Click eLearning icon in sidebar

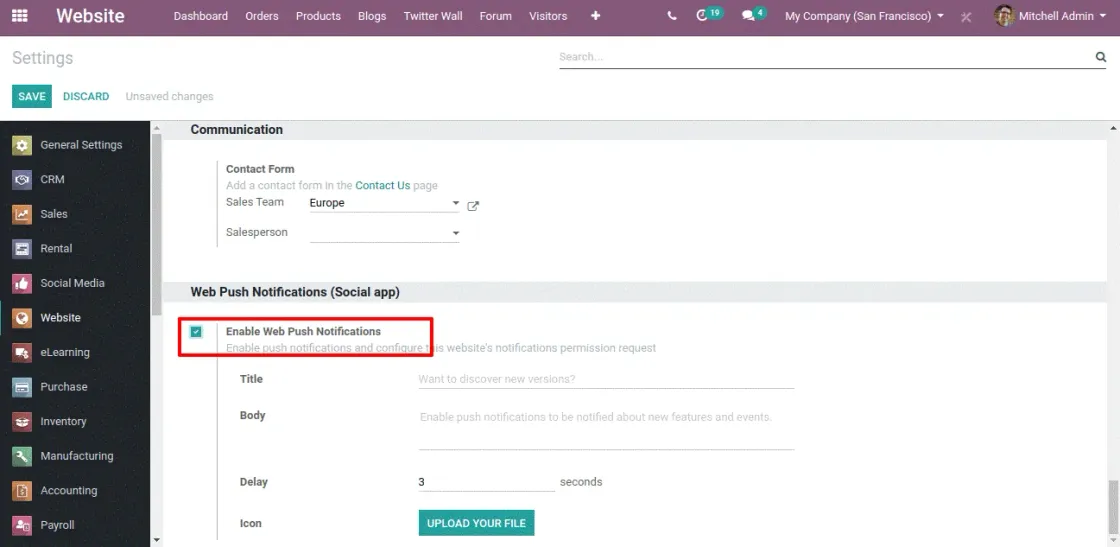point(22,352)
